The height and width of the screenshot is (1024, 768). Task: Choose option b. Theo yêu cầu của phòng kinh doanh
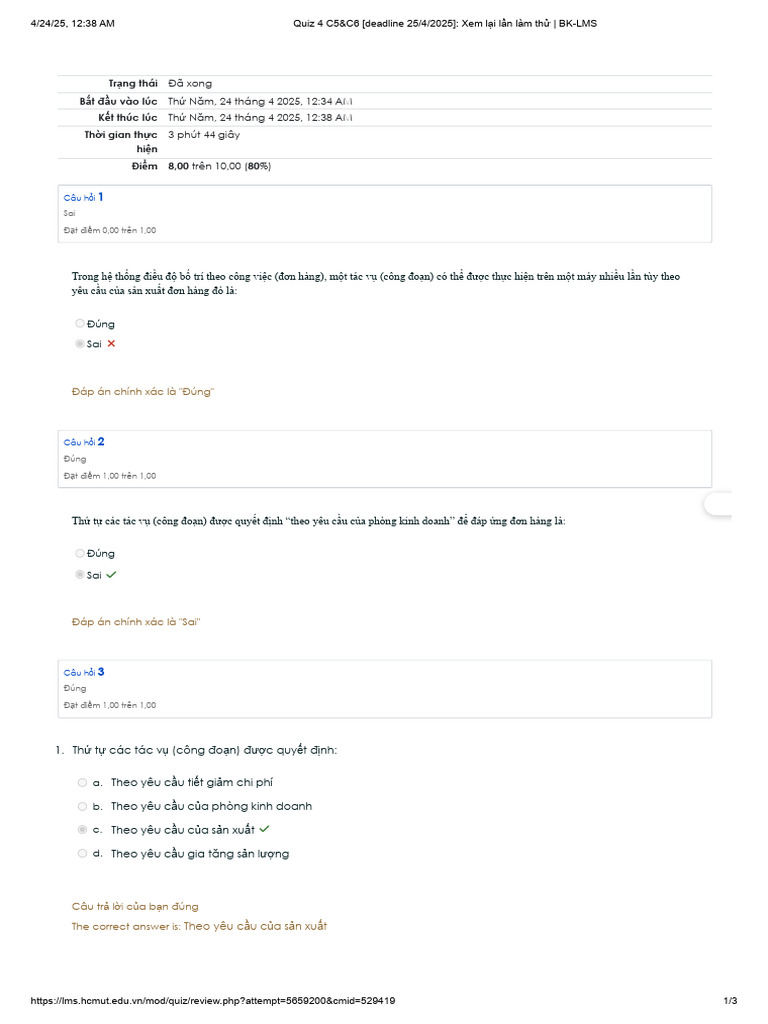point(82,806)
